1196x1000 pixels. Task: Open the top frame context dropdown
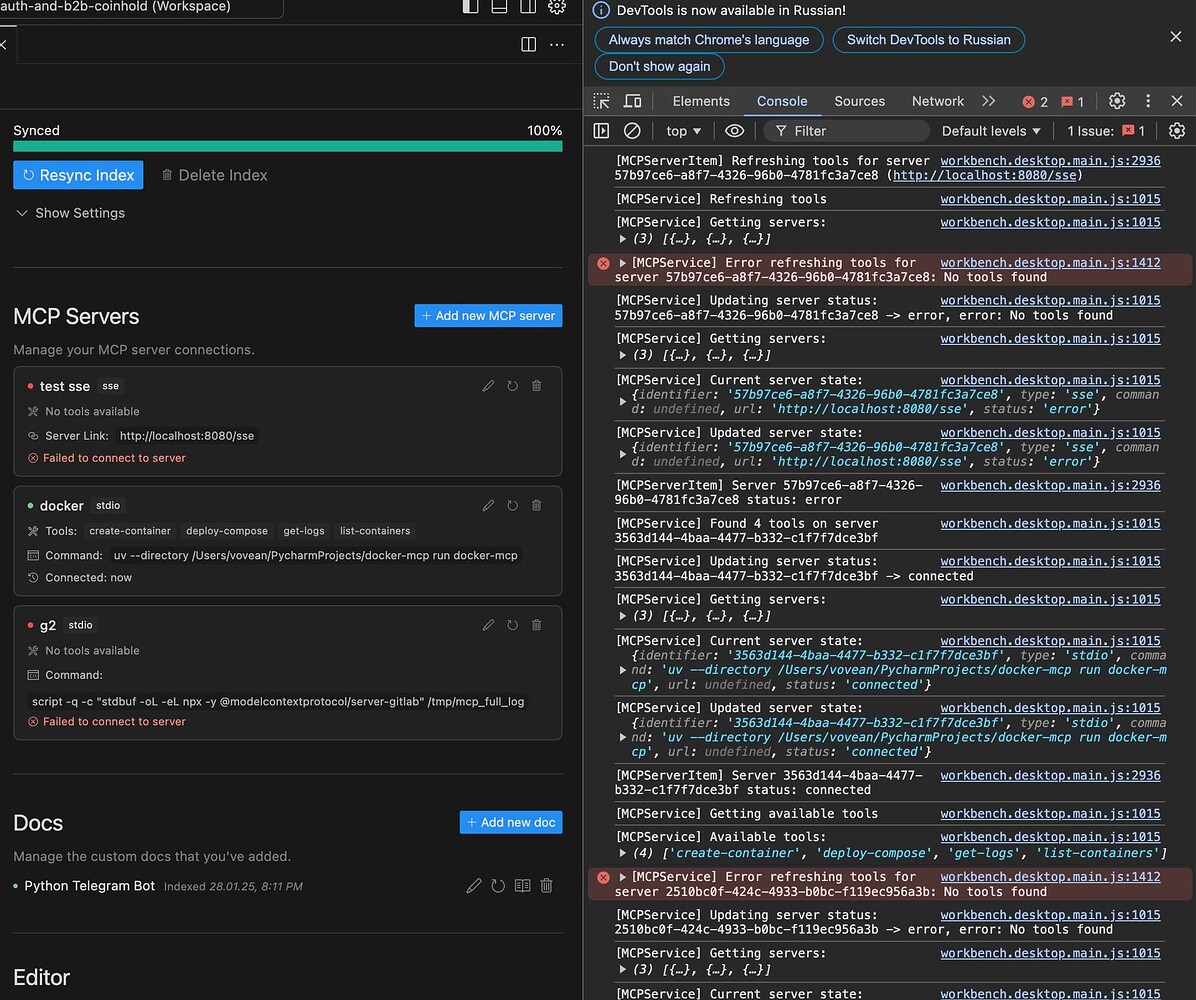(x=682, y=131)
